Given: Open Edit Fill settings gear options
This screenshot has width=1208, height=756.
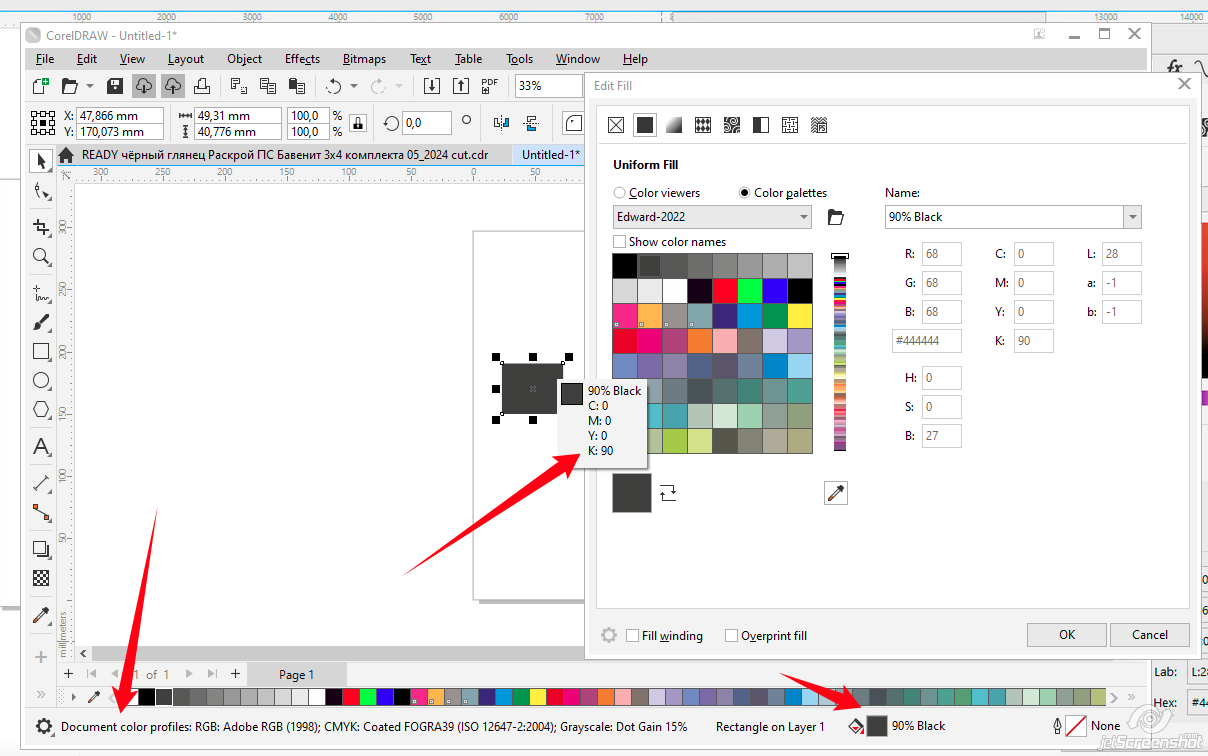Looking at the screenshot, I should pos(609,635).
